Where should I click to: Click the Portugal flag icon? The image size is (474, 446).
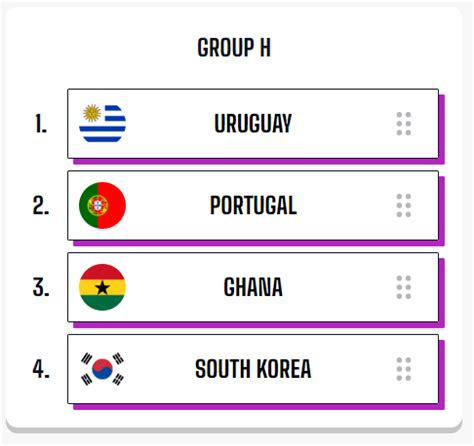point(102,205)
